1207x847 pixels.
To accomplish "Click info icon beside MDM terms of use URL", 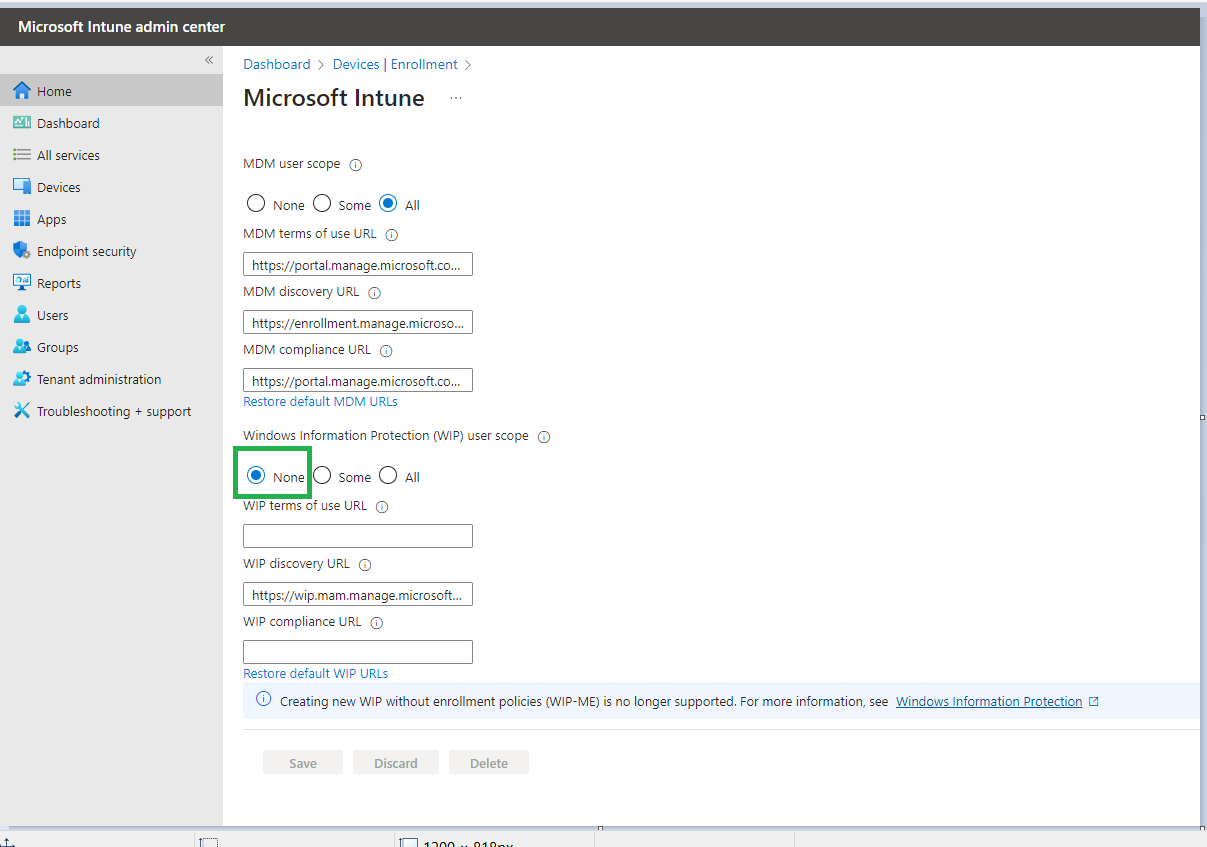I will (391, 235).
